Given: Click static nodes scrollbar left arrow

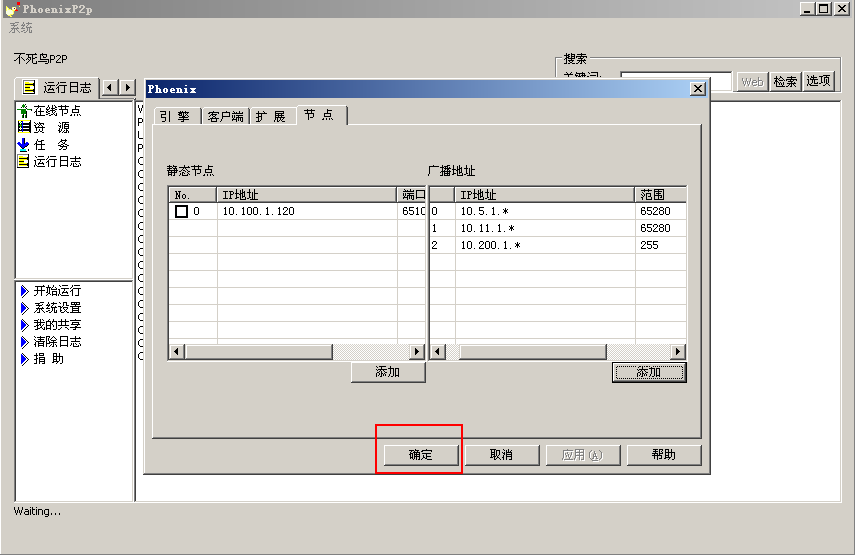Looking at the screenshot, I should click(176, 352).
